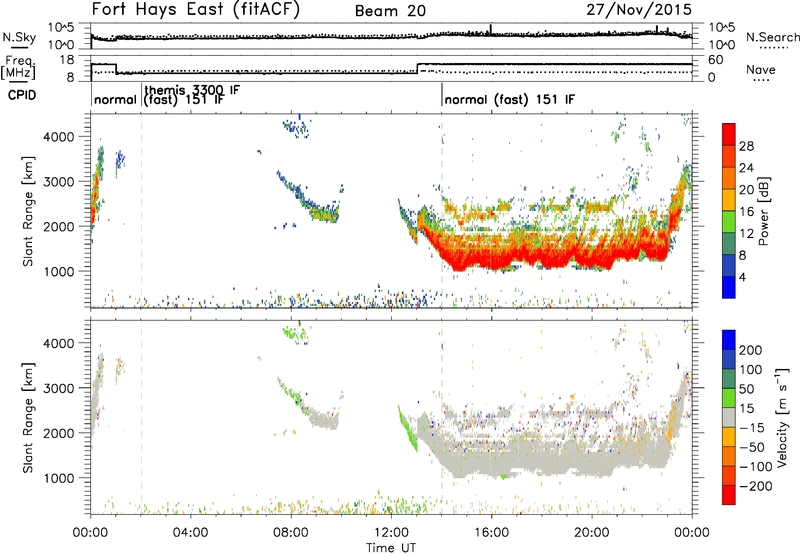Click the 'Velocity [m s-1]' color bar title
800x554 pixels.
(x=781, y=417)
